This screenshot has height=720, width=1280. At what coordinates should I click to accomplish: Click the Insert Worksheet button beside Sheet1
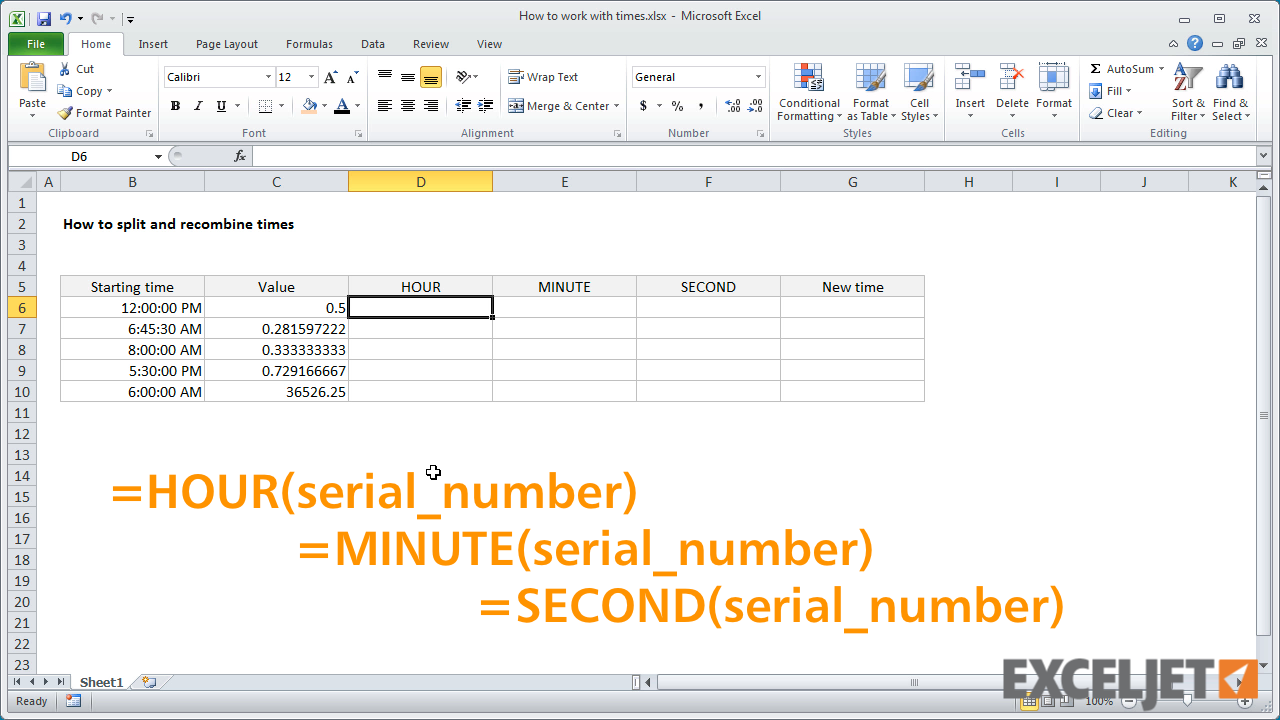tap(148, 681)
